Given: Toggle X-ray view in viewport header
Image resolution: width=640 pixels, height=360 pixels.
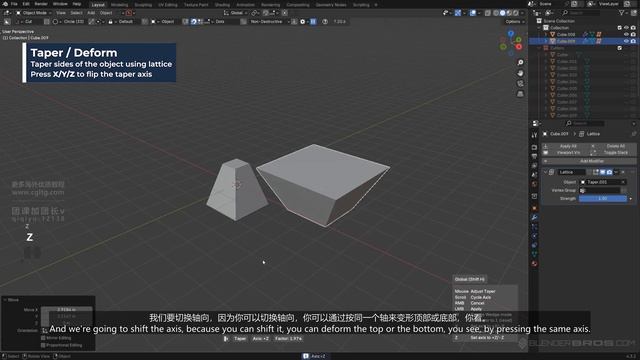Looking at the screenshot, I should pyautogui.click(x=488, y=13).
